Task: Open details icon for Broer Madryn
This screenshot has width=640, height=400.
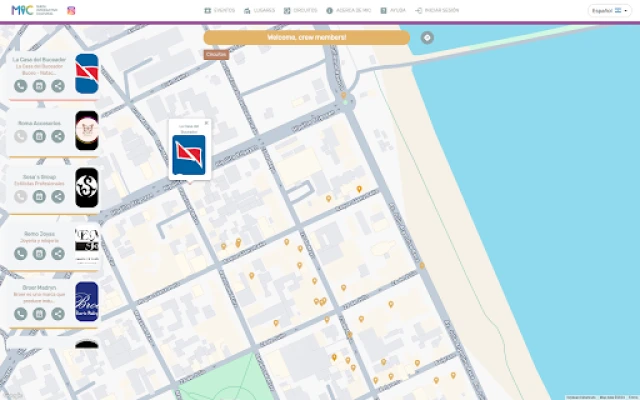Action: point(39,314)
